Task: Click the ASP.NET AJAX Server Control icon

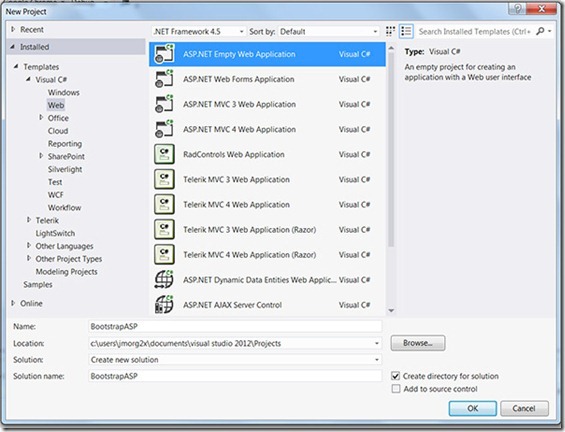Action: pyautogui.click(x=164, y=304)
